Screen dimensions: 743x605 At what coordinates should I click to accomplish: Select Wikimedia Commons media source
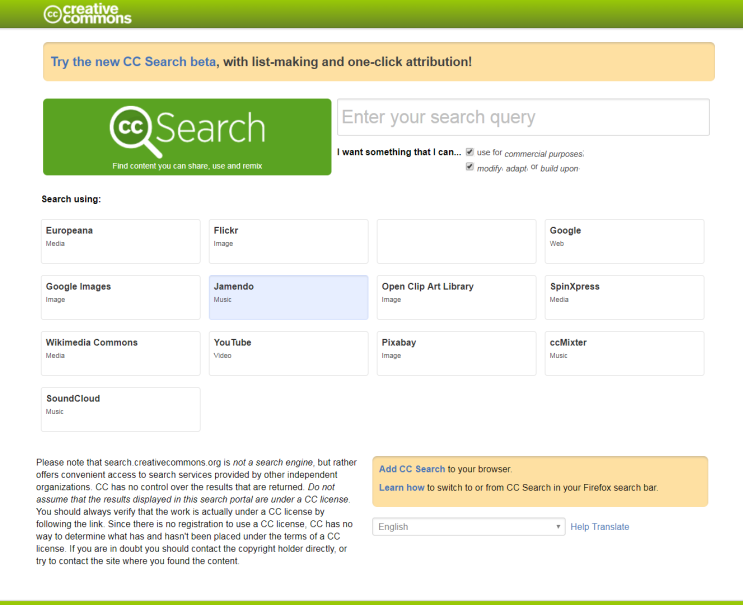tap(121, 353)
